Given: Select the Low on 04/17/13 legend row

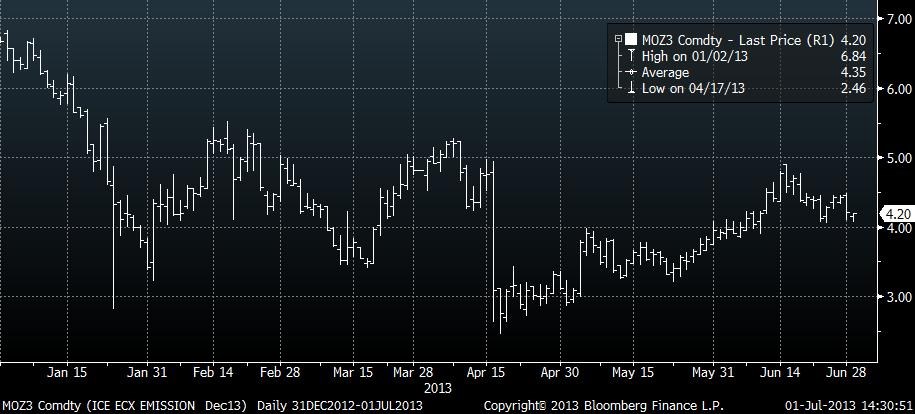Looking at the screenshot, I should pyautogui.click(x=693, y=89).
